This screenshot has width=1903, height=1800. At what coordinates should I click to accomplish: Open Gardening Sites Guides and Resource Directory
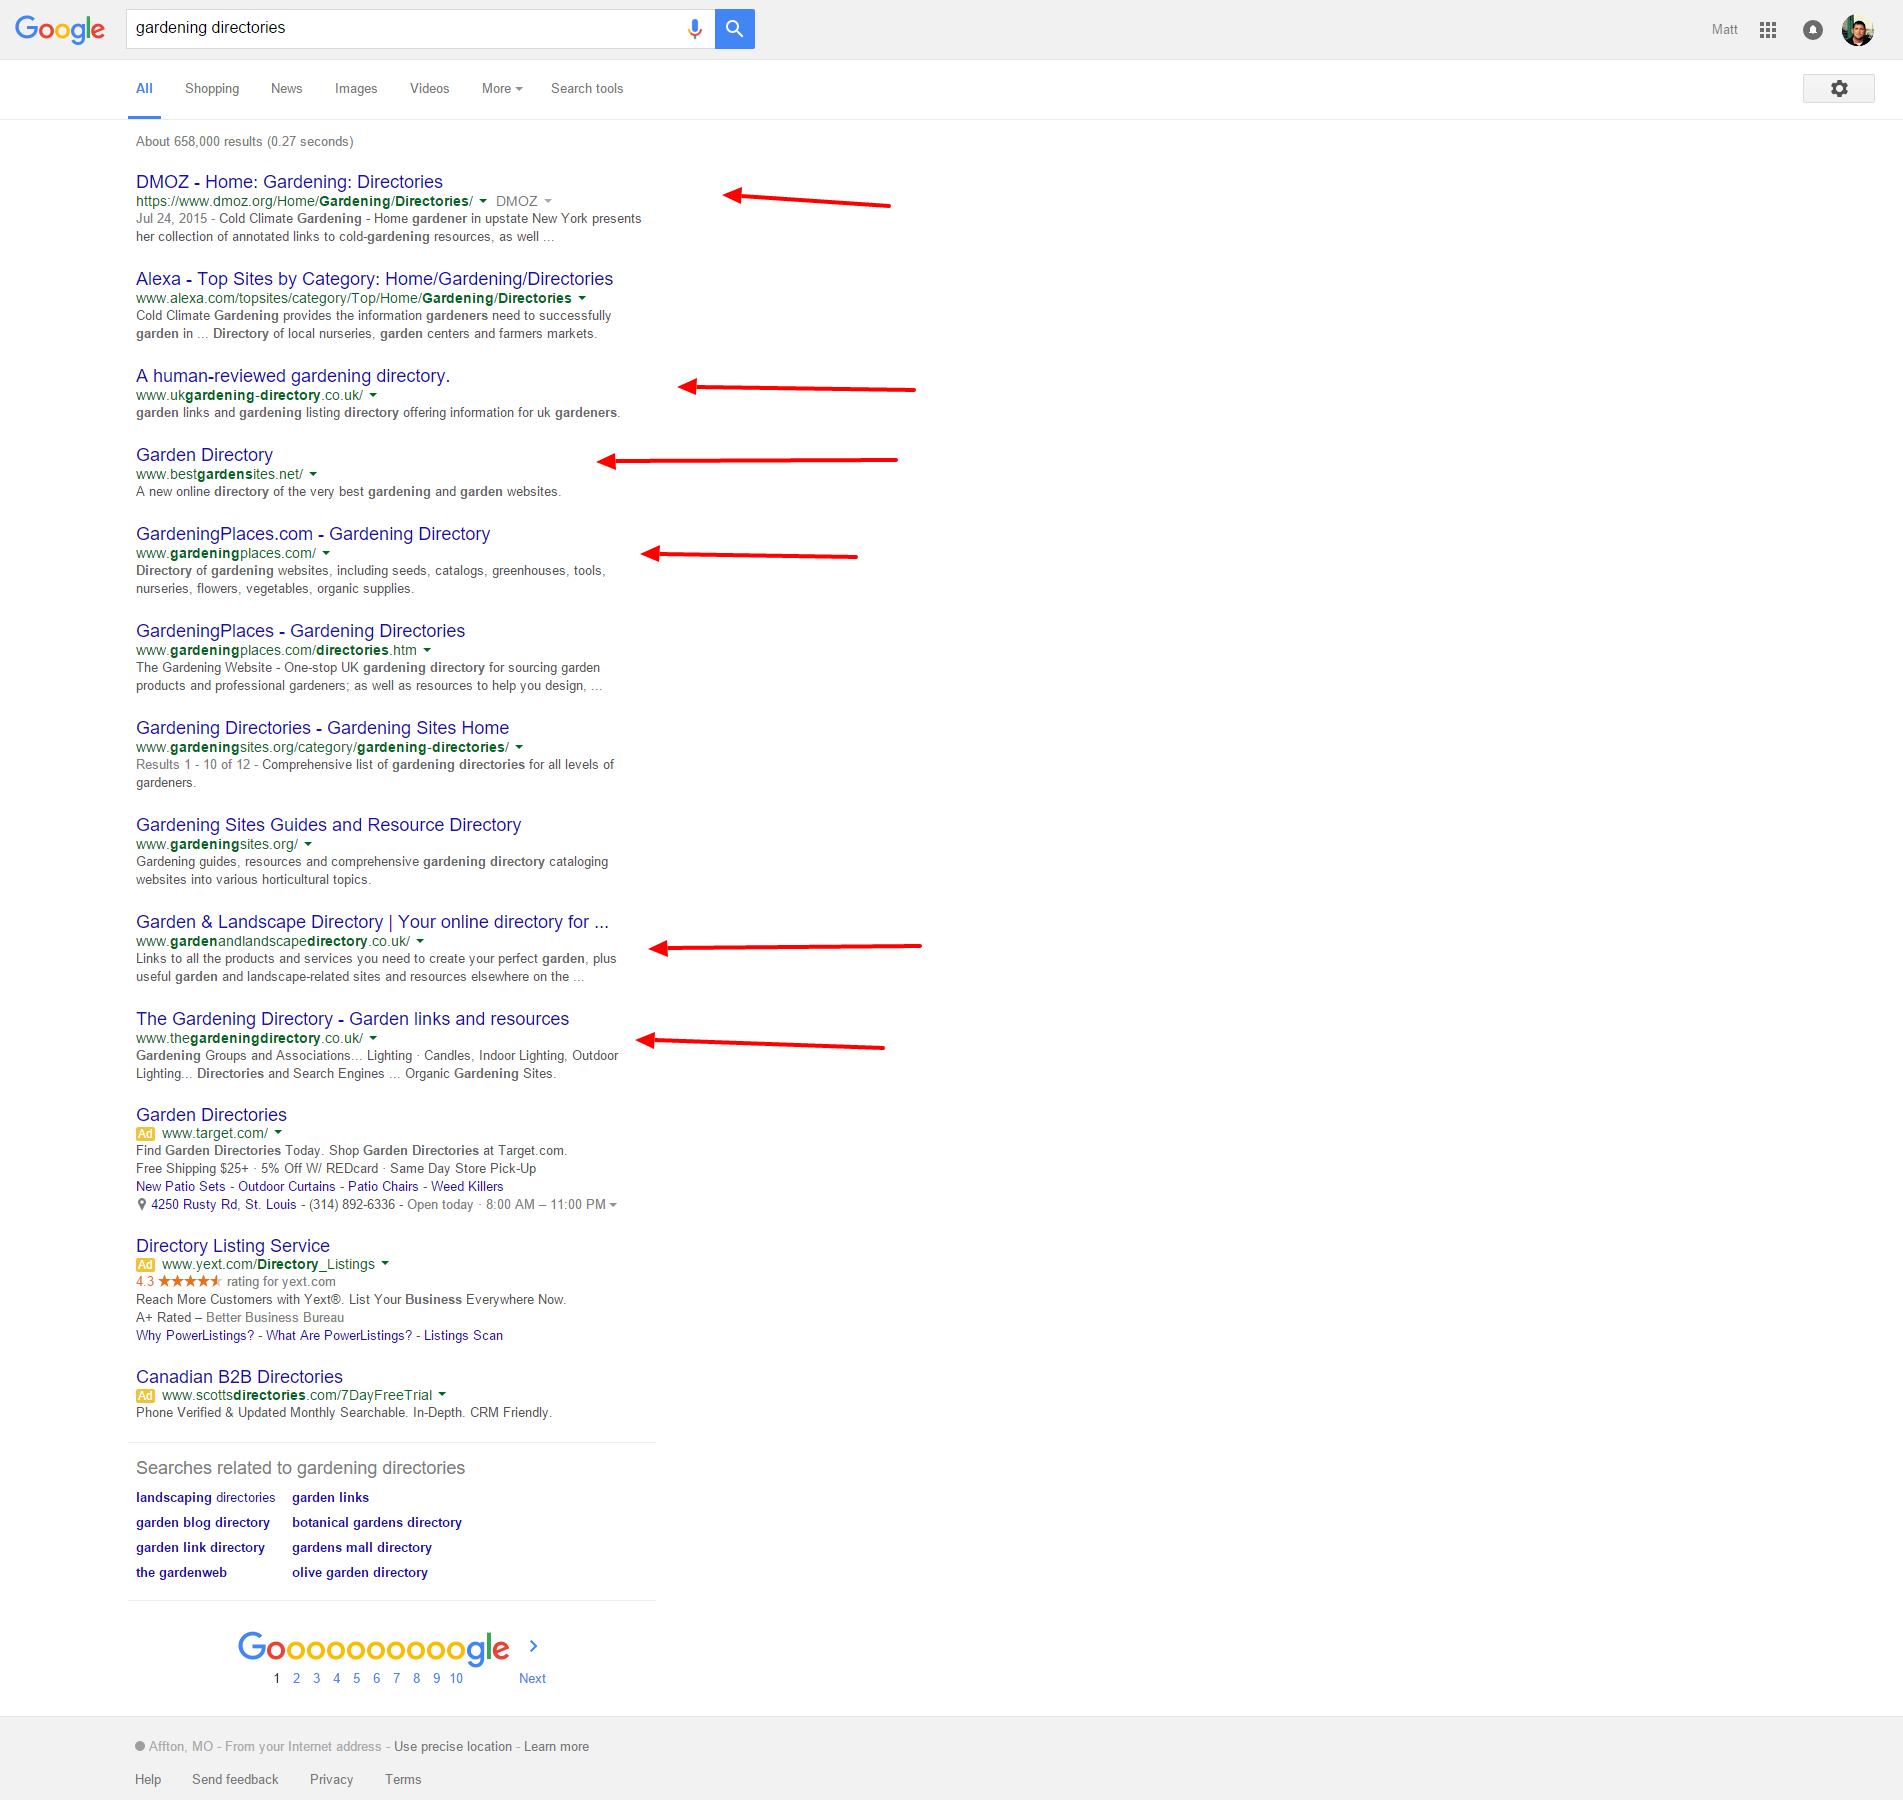coord(328,825)
